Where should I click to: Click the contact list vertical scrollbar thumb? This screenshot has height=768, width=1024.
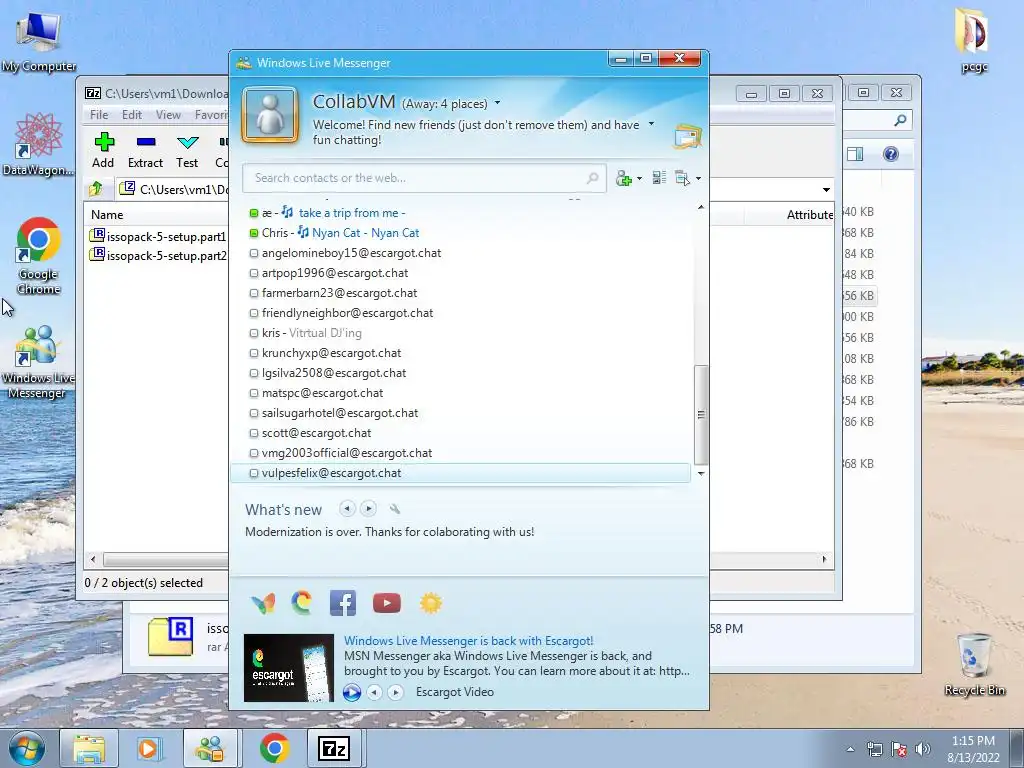701,414
